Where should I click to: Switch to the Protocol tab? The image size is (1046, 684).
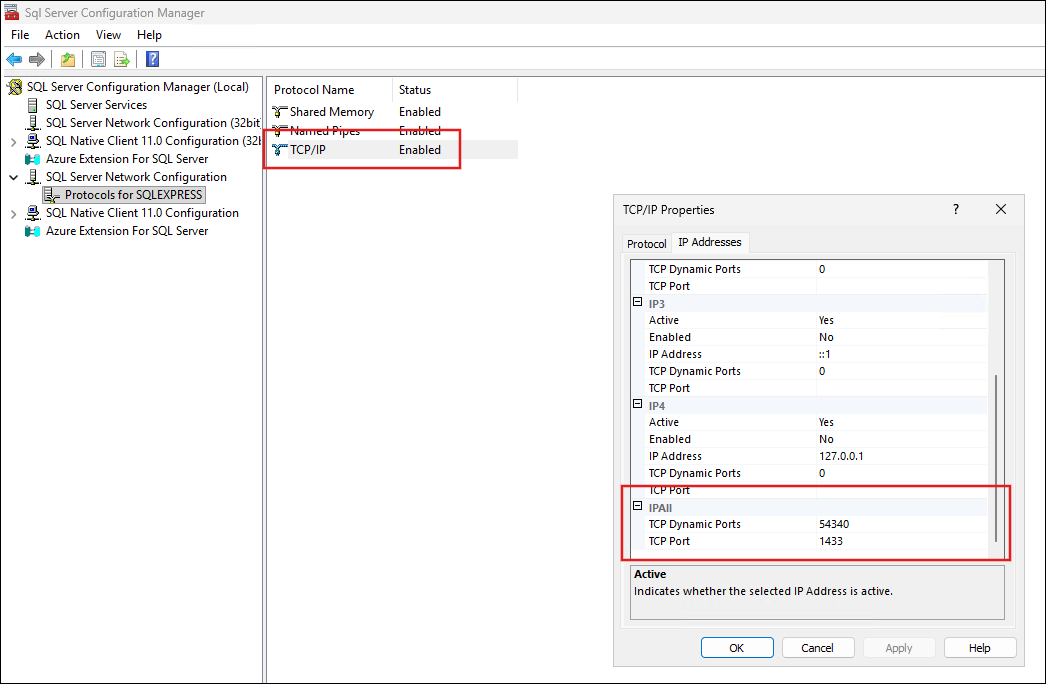tap(646, 244)
